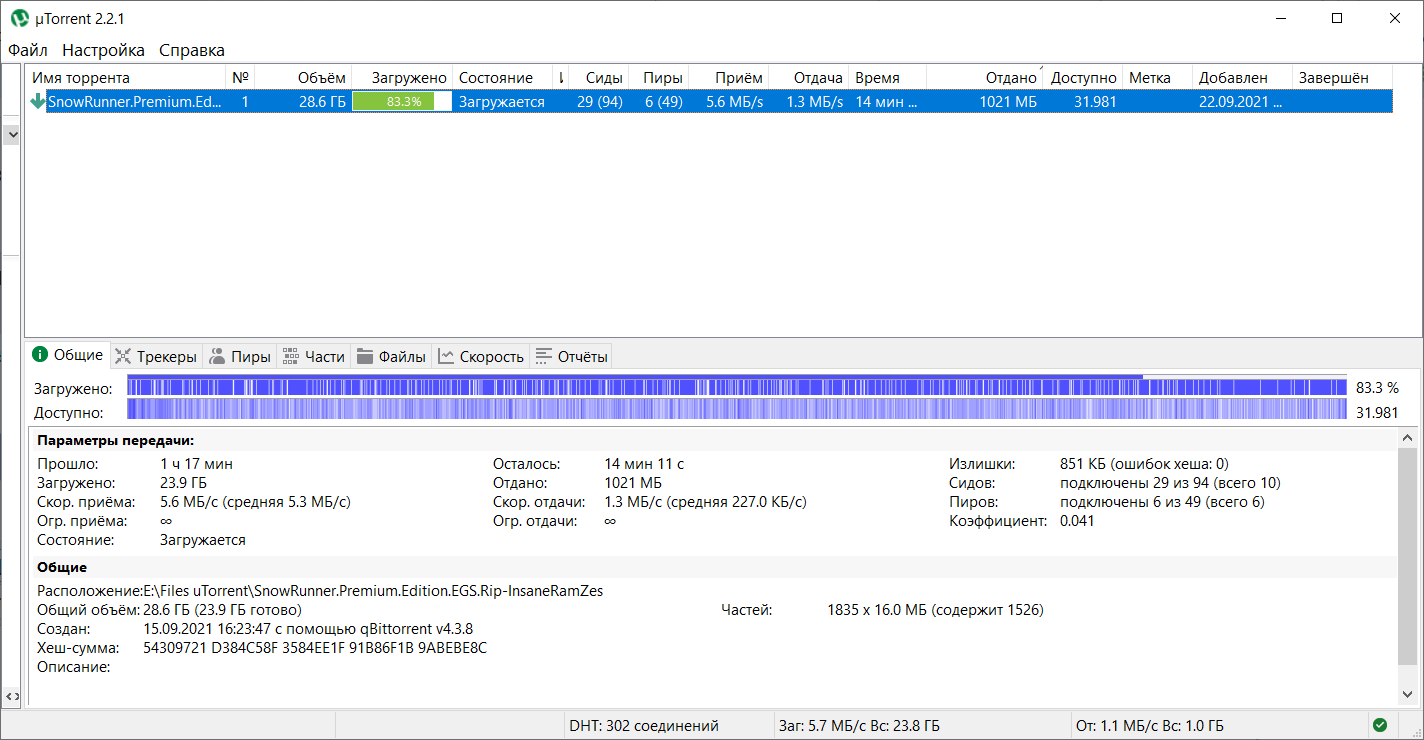This screenshot has height=740, width=1424.
Task: Sort by the Доступно column header
Action: click(1083, 78)
